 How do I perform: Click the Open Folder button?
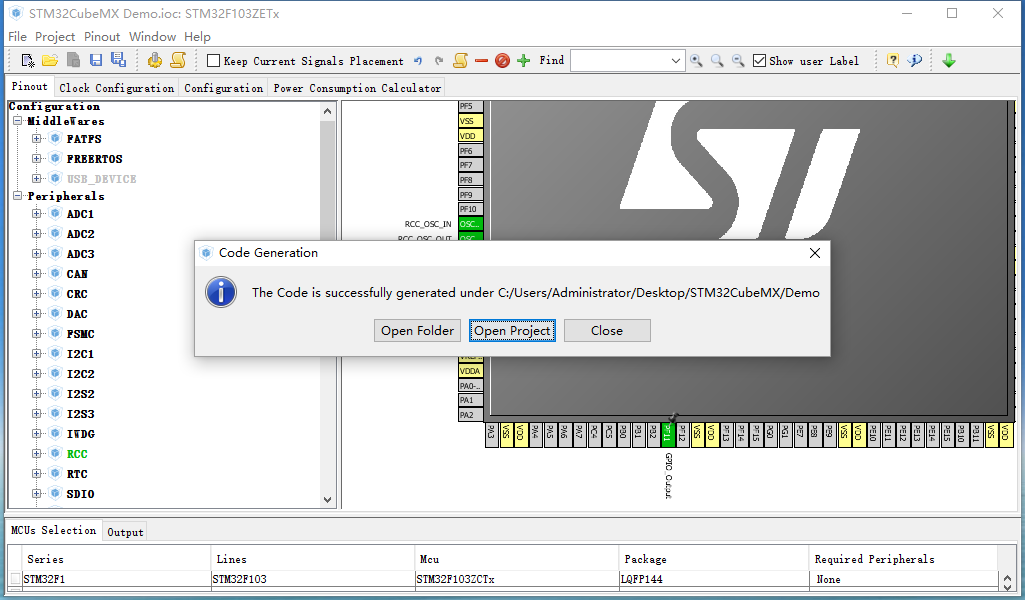tap(417, 331)
